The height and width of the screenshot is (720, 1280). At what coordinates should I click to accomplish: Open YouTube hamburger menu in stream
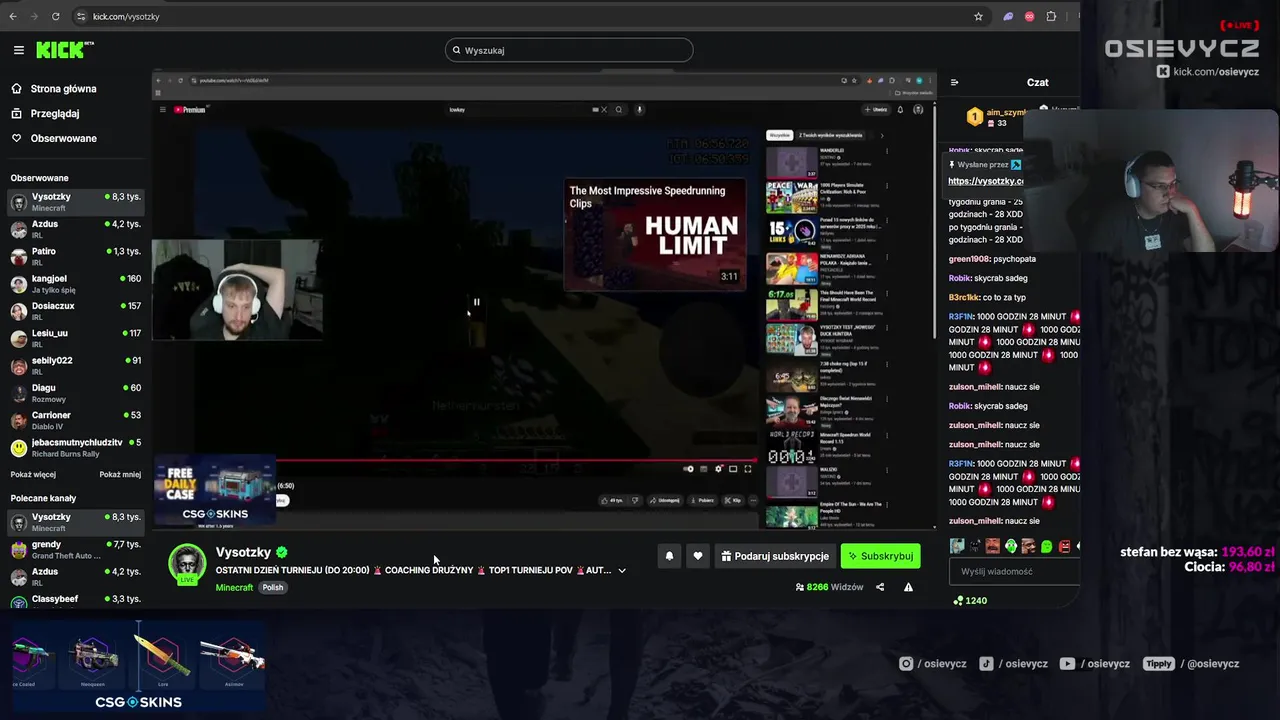(162, 110)
